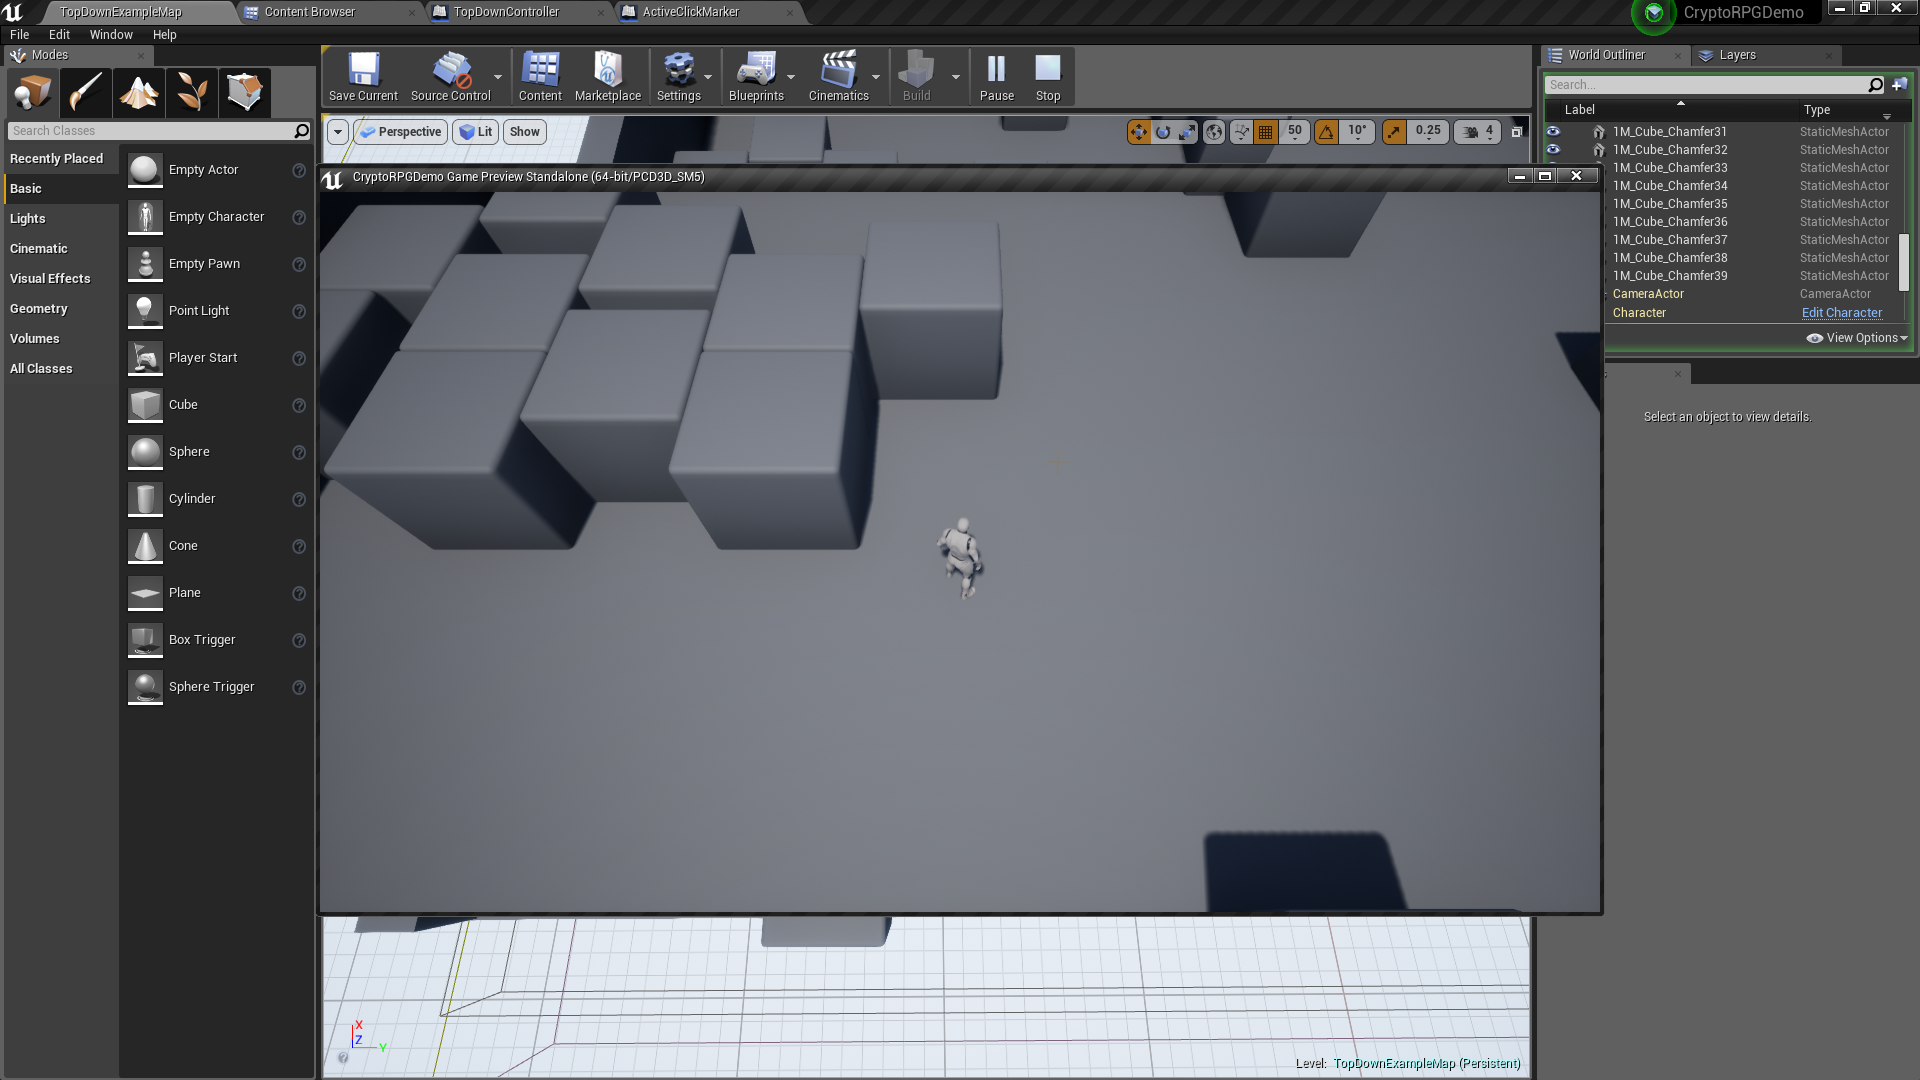This screenshot has height=1080, width=1920.
Task: Click the Build toolbar icon
Action: (916, 77)
